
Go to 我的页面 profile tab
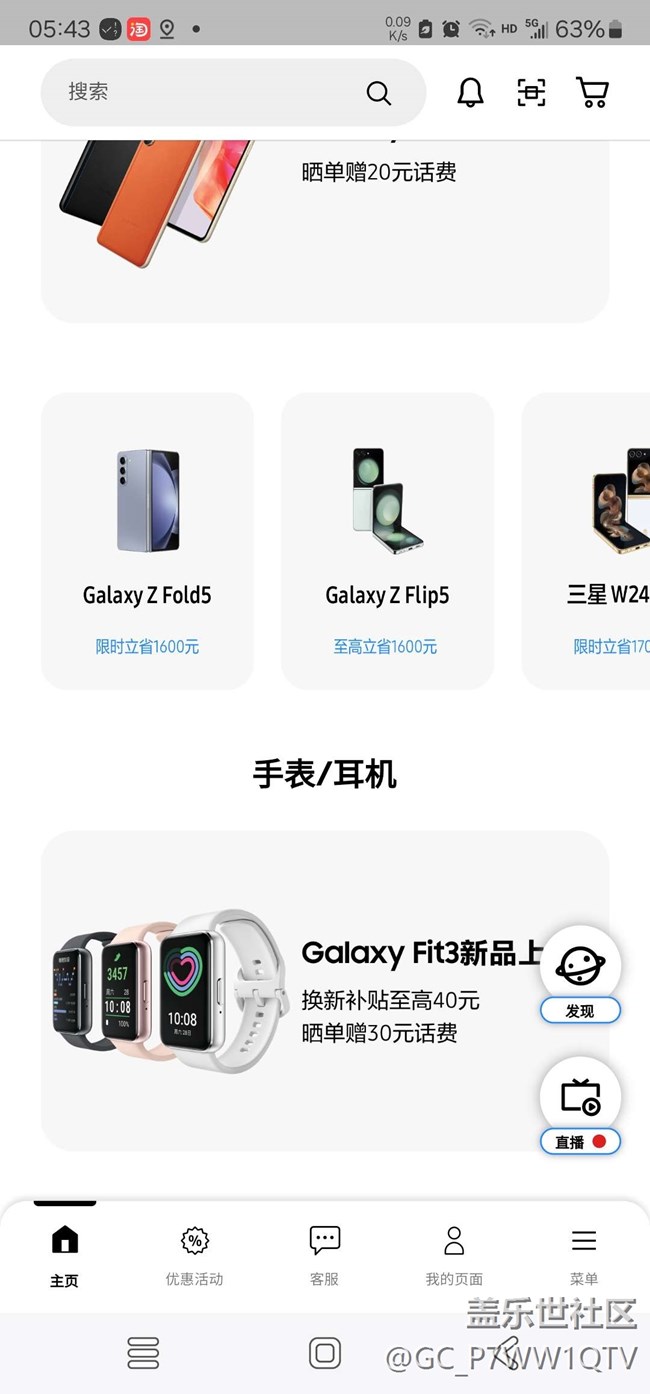(x=454, y=1256)
